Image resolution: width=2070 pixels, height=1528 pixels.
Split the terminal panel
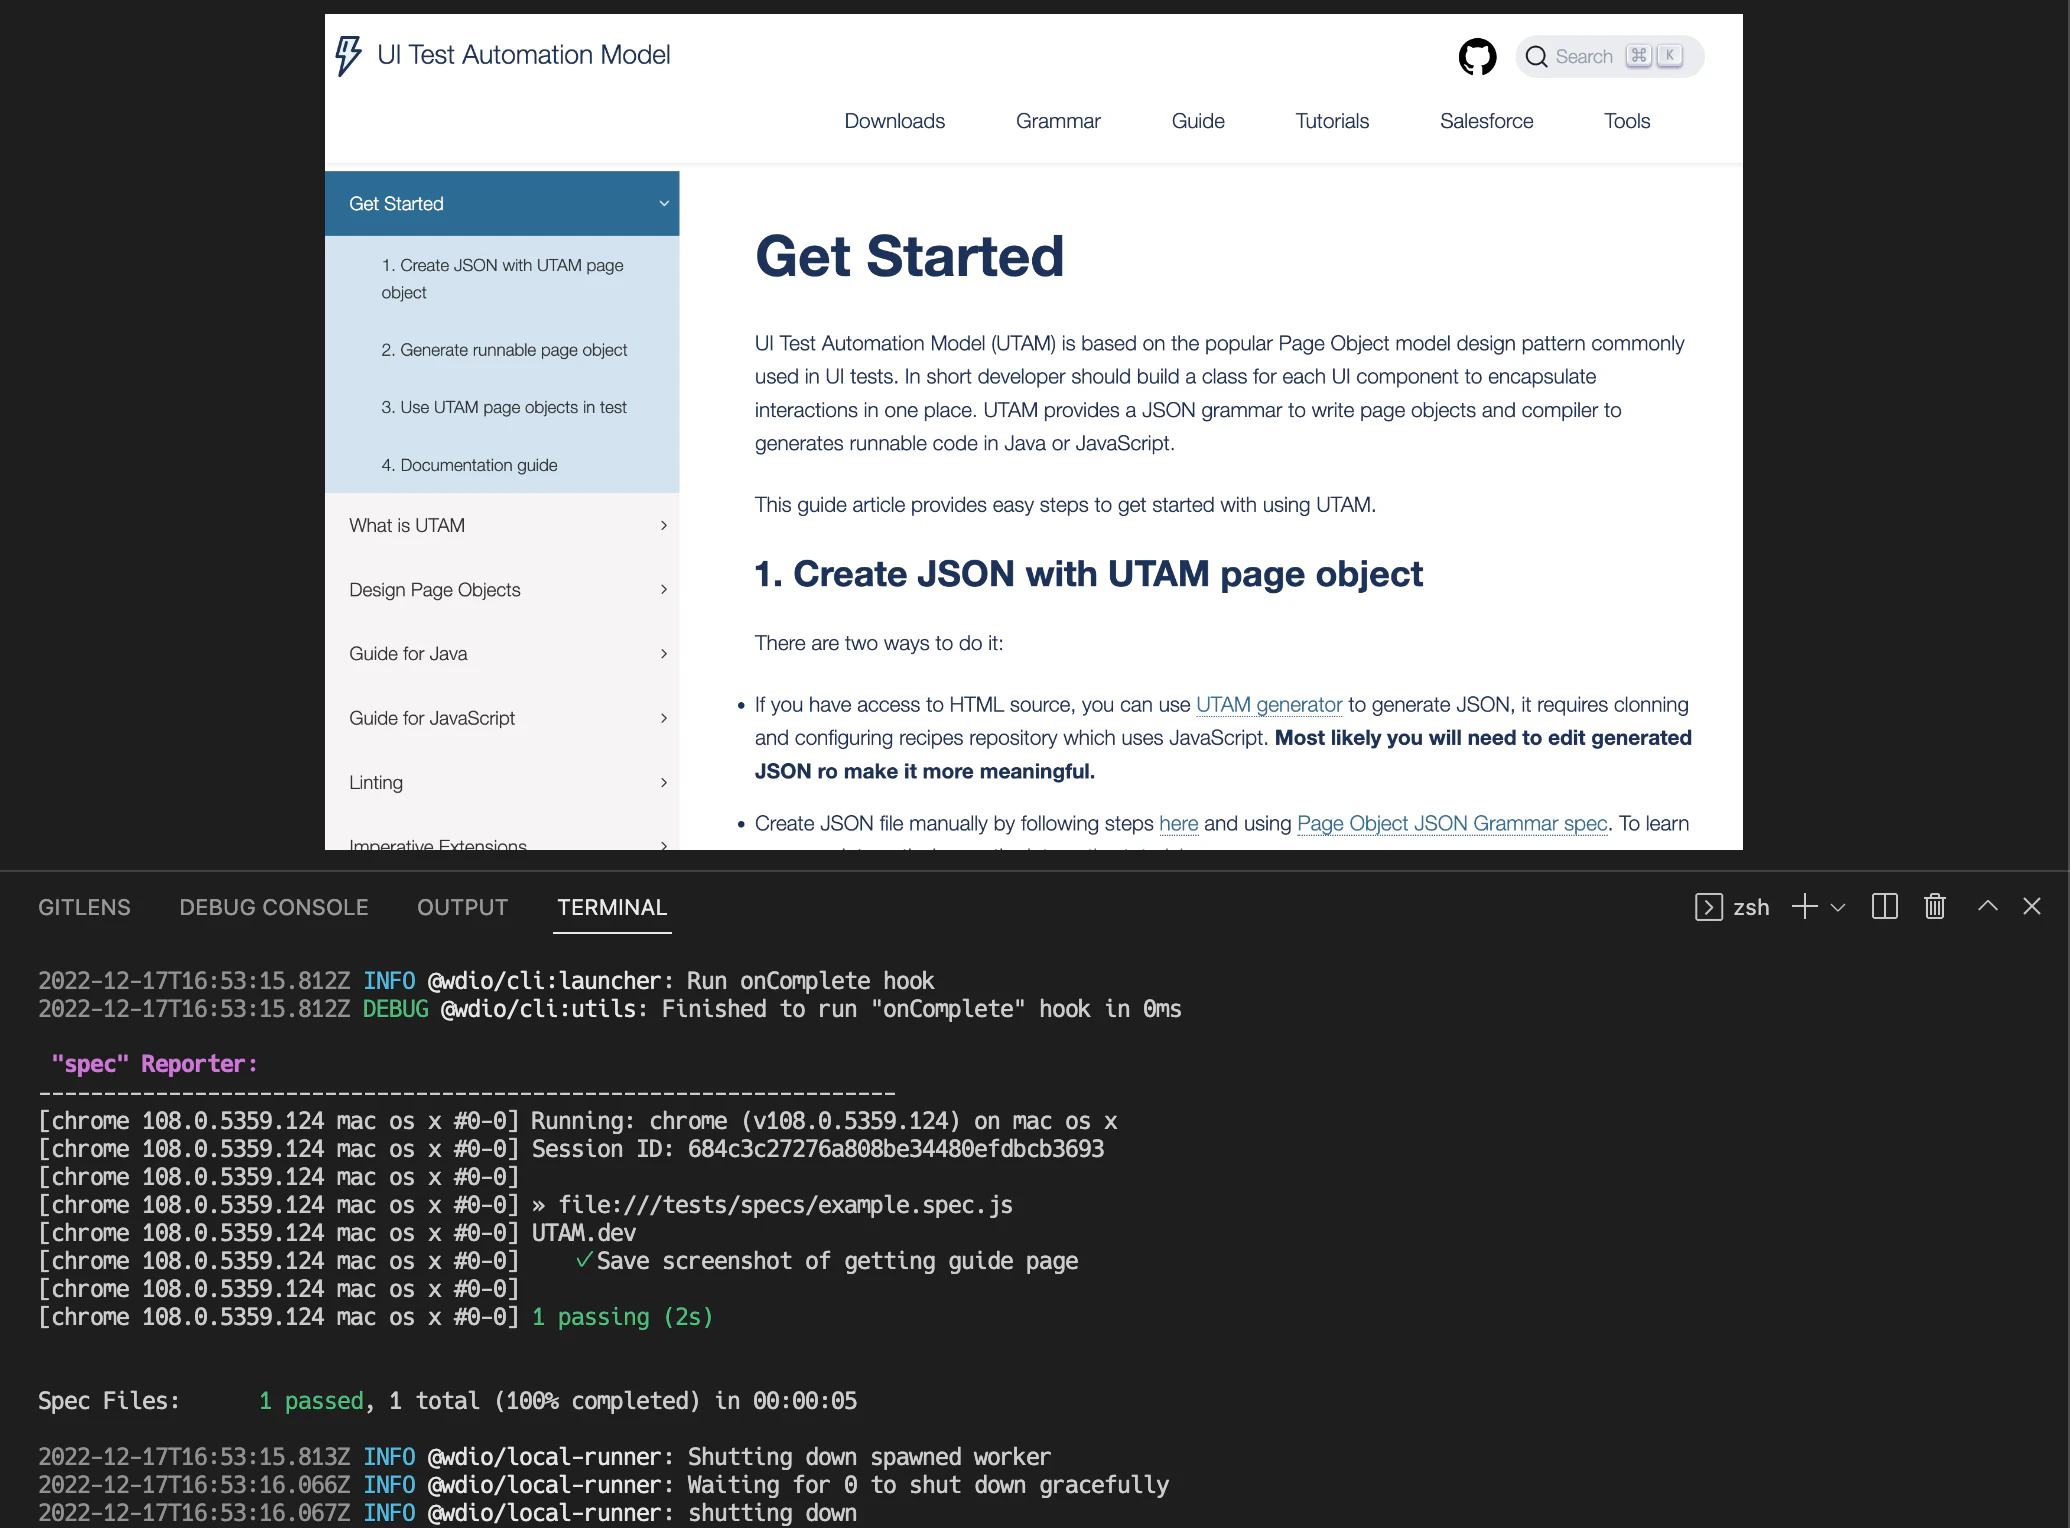click(x=1884, y=907)
